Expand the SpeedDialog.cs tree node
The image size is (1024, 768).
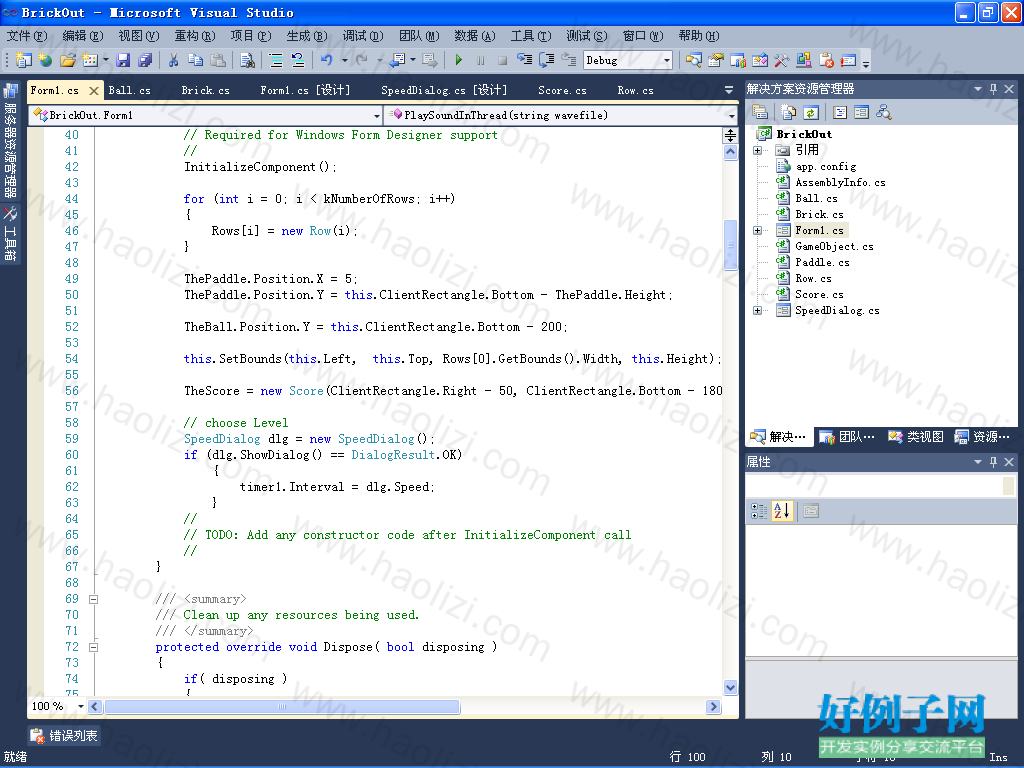pyautogui.click(x=758, y=311)
